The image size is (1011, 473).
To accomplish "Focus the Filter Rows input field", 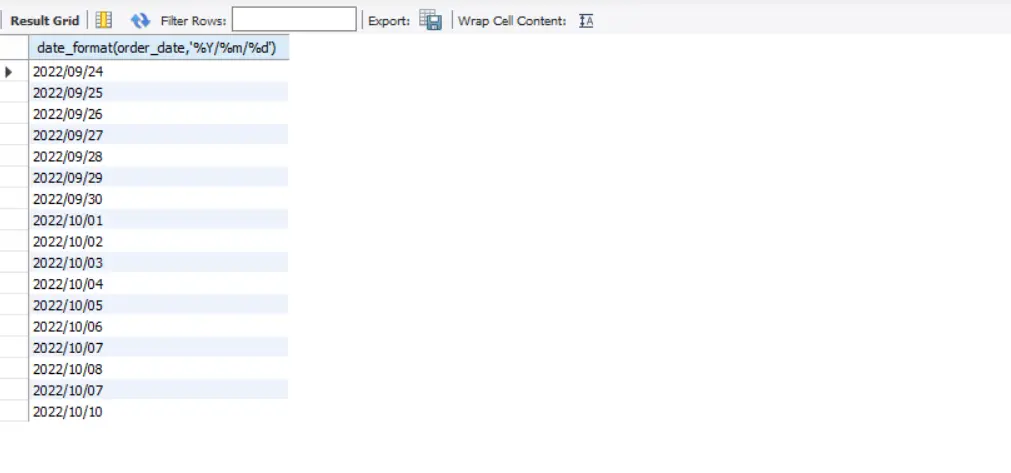I will (294, 20).
